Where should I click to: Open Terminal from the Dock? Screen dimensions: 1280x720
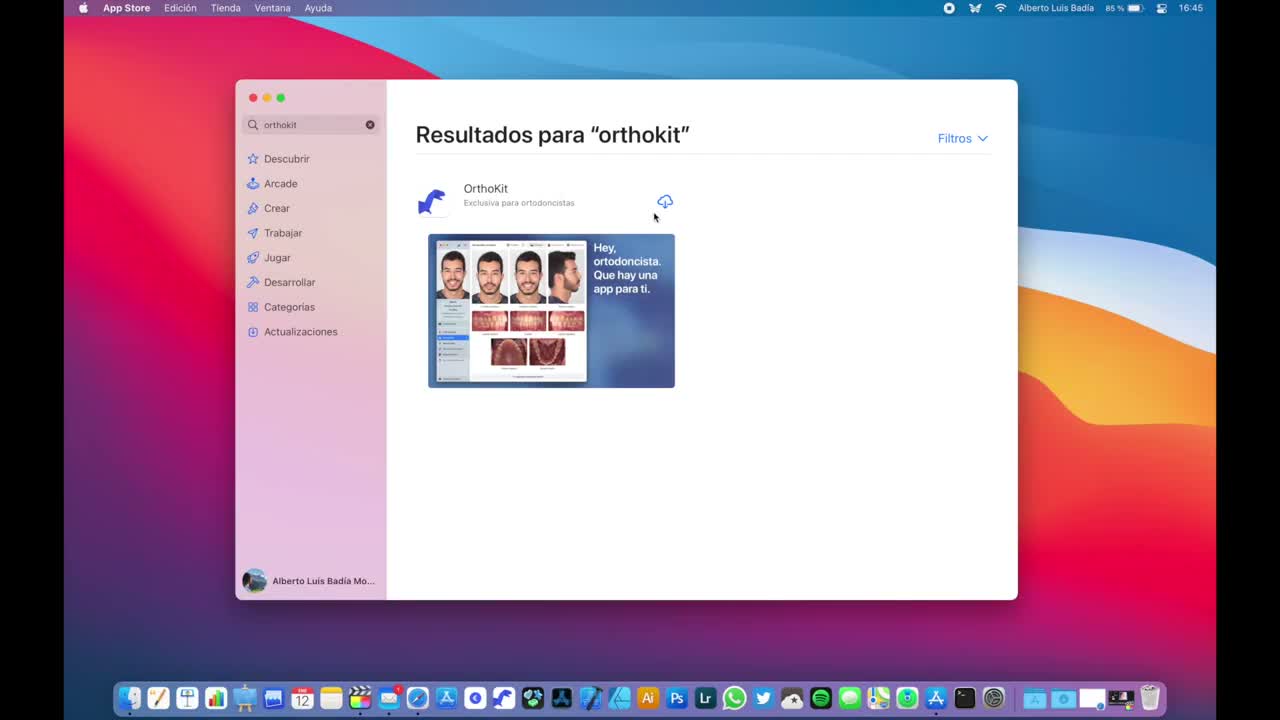click(965, 698)
